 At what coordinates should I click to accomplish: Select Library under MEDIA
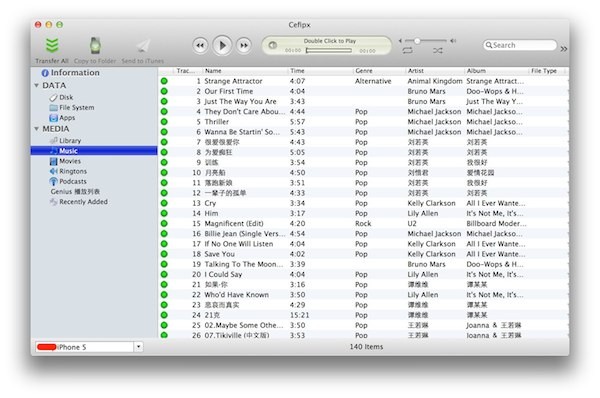coord(65,140)
